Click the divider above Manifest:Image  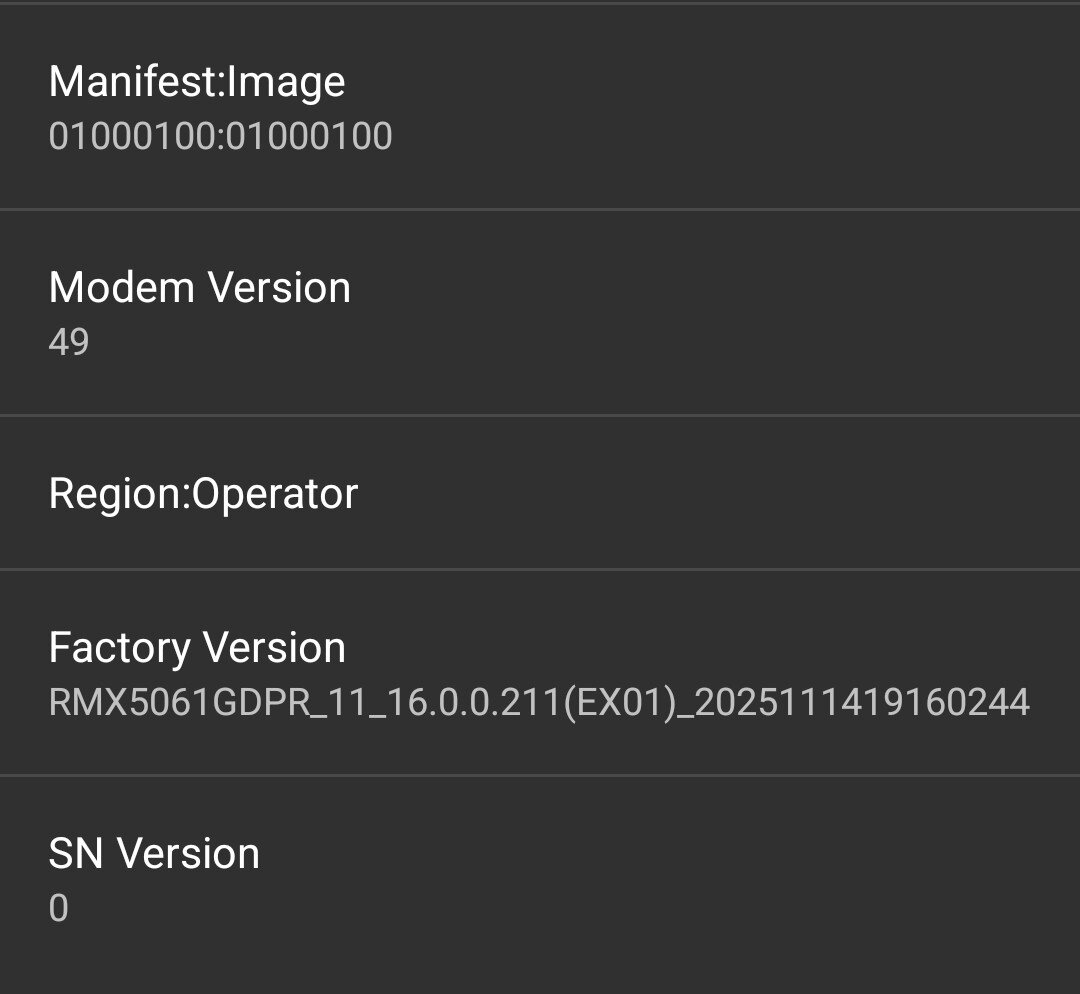pos(540,4)
